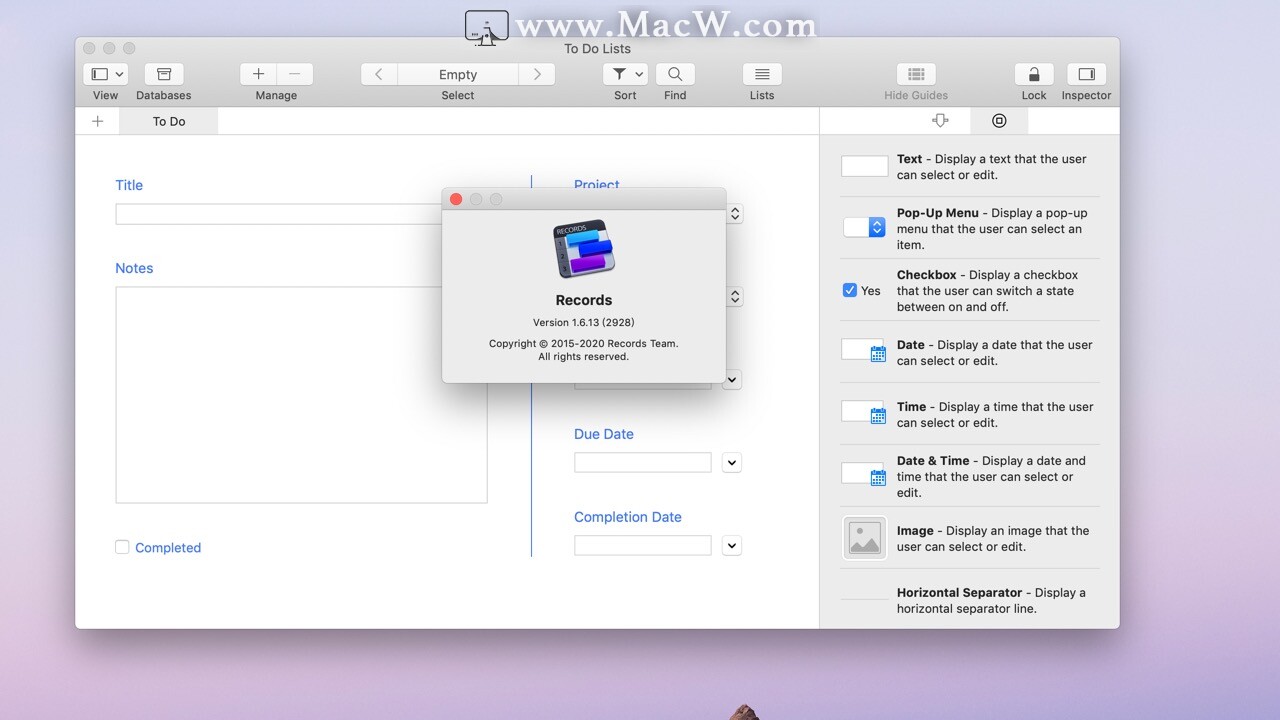The image size is (1280, 720).
Task: Select the field elements inspector tab
Action: tap(940, 120)
